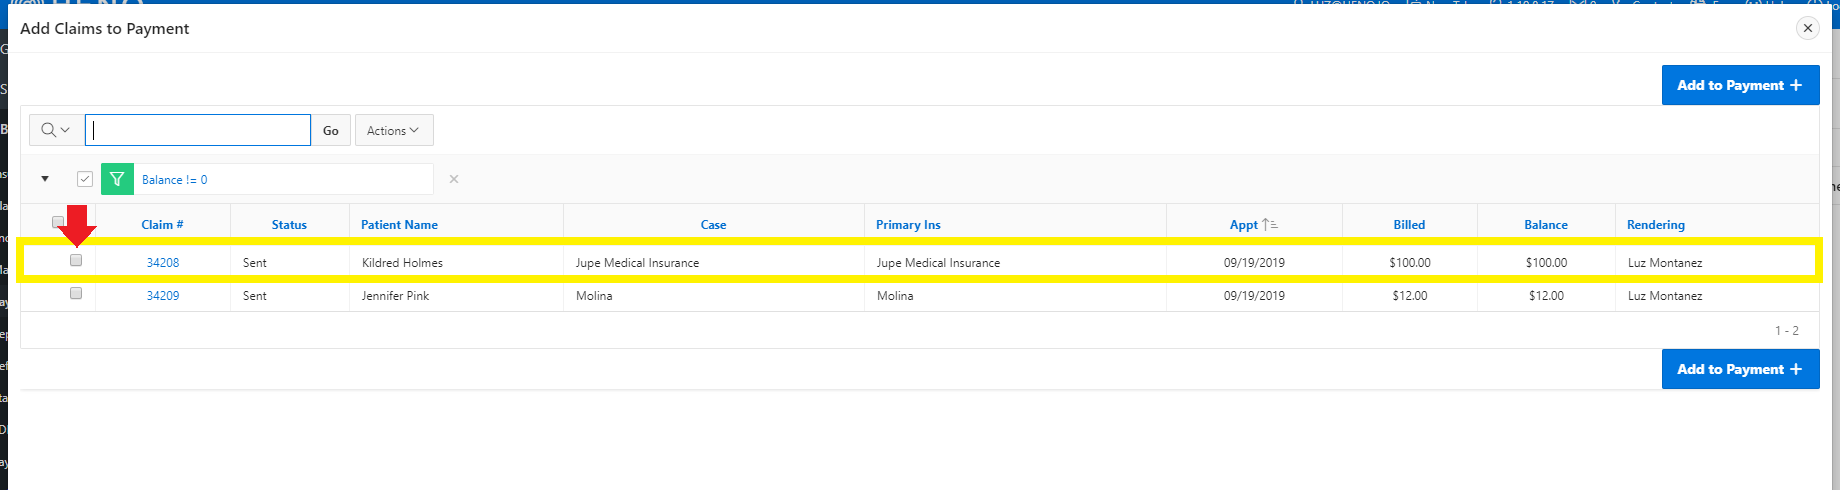Click the Balance column header
Screen dimensions: 1840x490
click(1546, 225)
